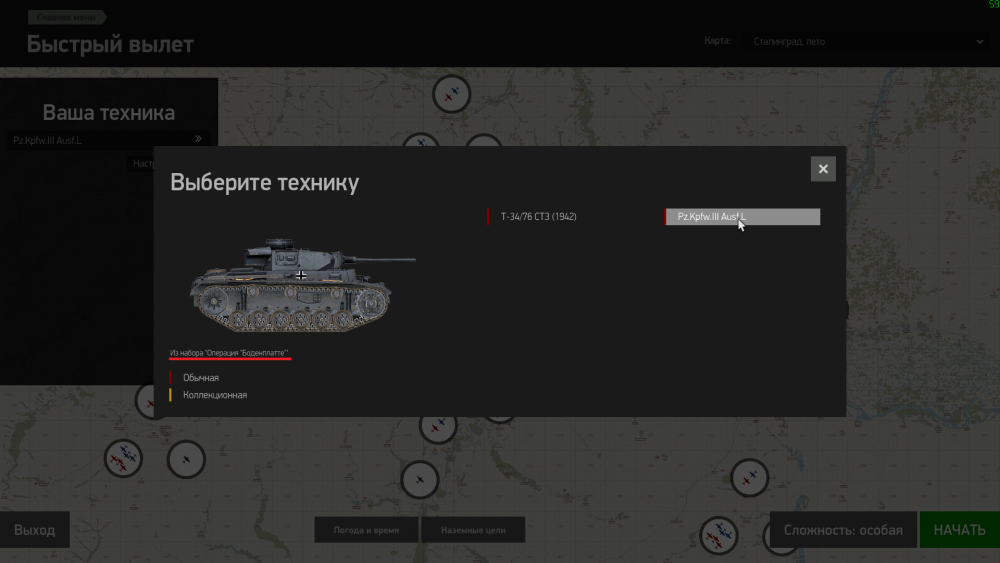This screenshot has width=1000, height=563.
Task: Go back via 'Главное меню' breadcrumb
Action: [x=66, y=17]
